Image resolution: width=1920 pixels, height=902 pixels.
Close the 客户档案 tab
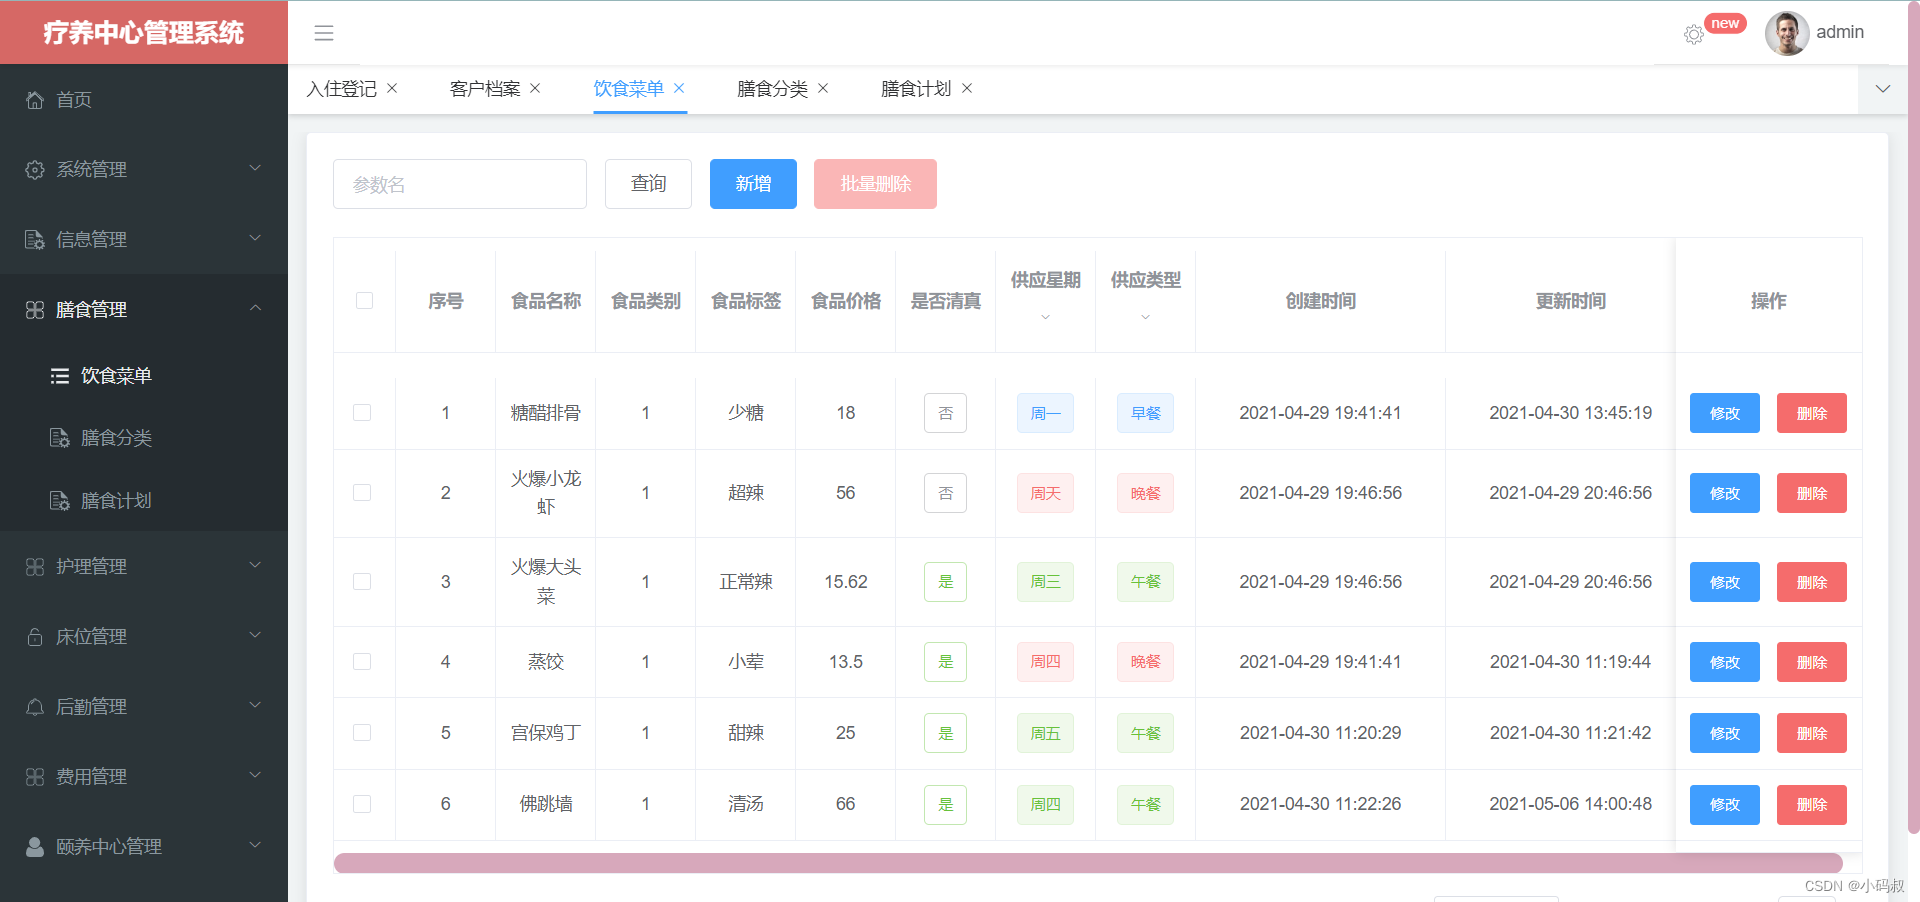[535, 88]
